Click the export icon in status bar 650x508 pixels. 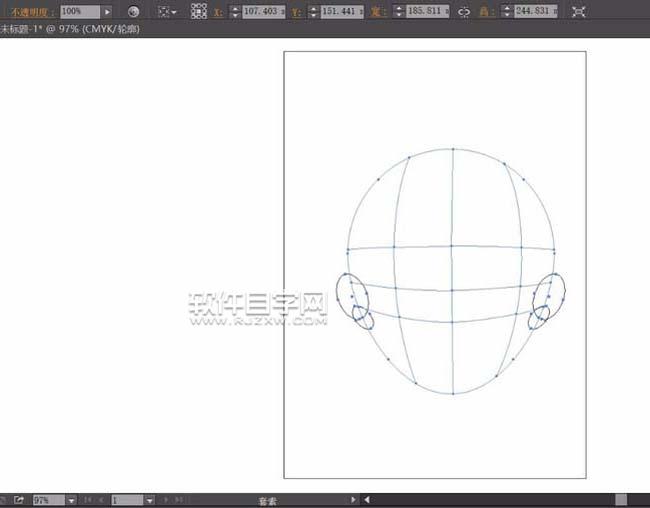click(x=18, y=499)
